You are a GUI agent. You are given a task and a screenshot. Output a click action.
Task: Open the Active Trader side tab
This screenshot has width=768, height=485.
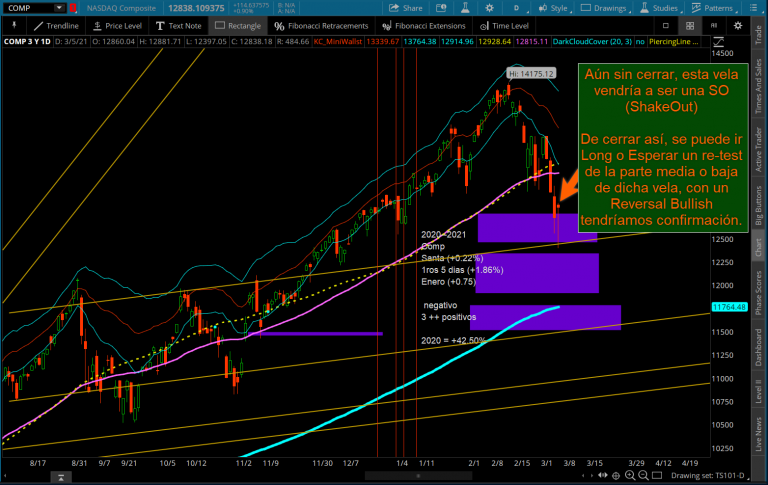click(759, 149)
